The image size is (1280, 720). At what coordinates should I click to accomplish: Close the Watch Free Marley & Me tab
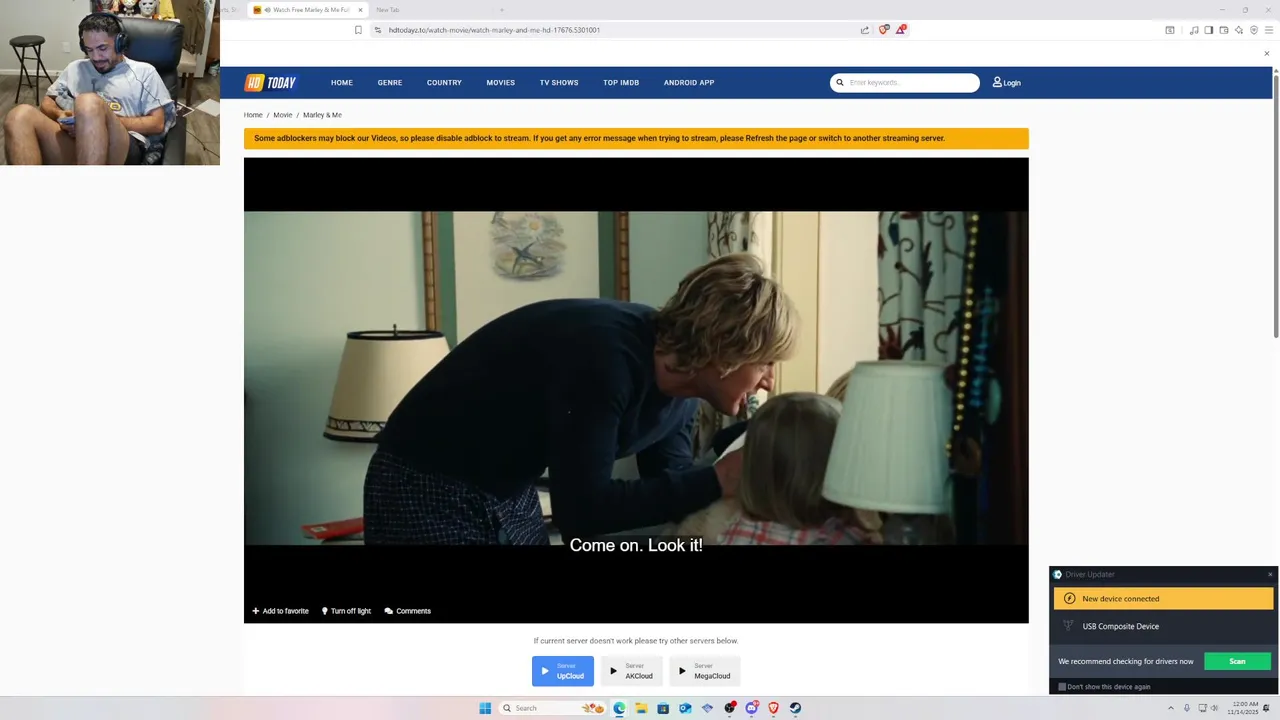(x=358, y=10)
